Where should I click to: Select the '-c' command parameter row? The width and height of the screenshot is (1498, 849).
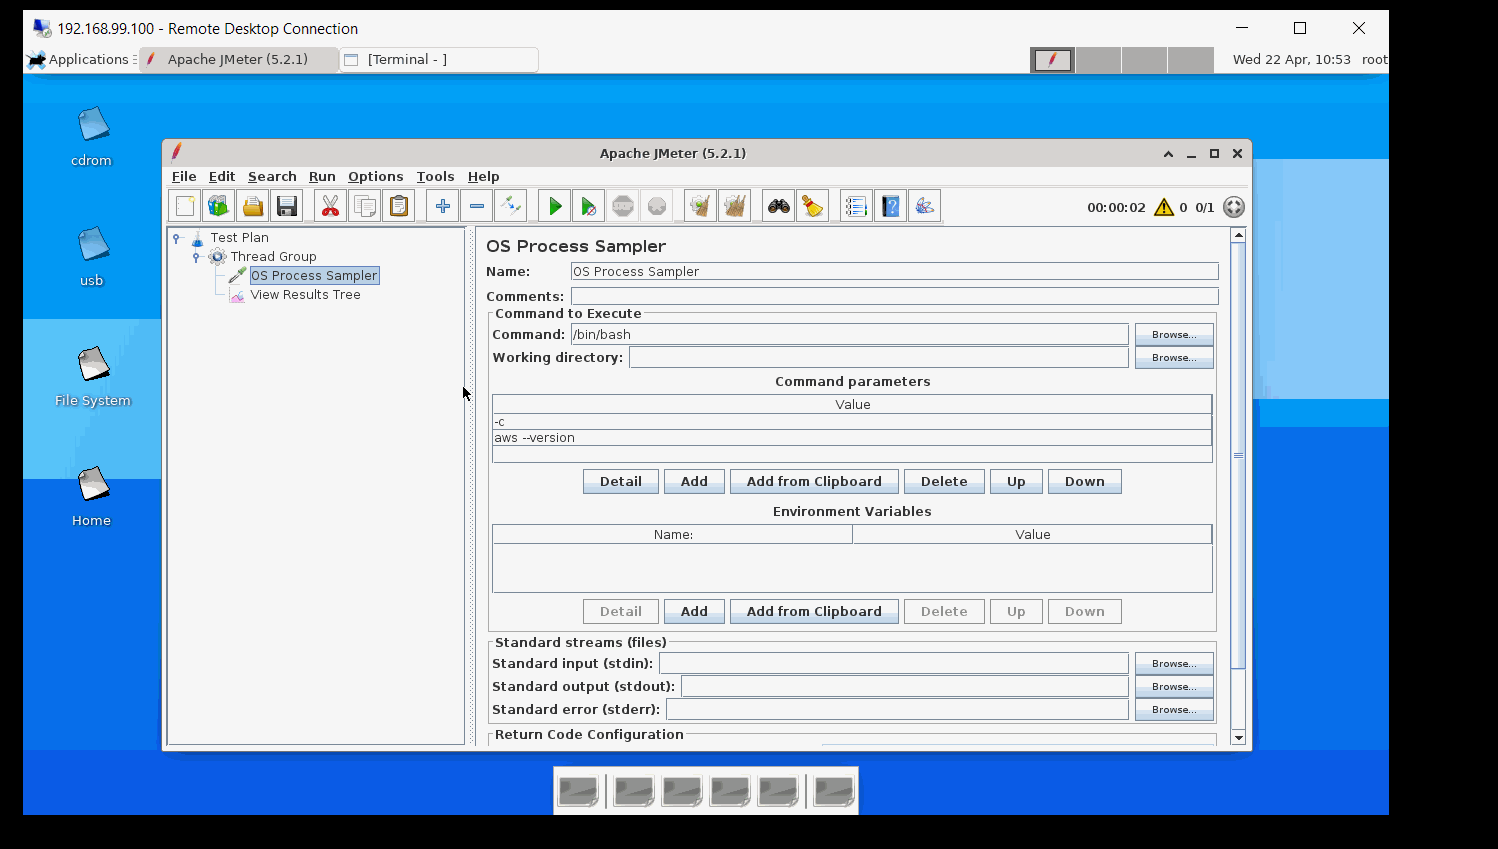coord(852,422)
